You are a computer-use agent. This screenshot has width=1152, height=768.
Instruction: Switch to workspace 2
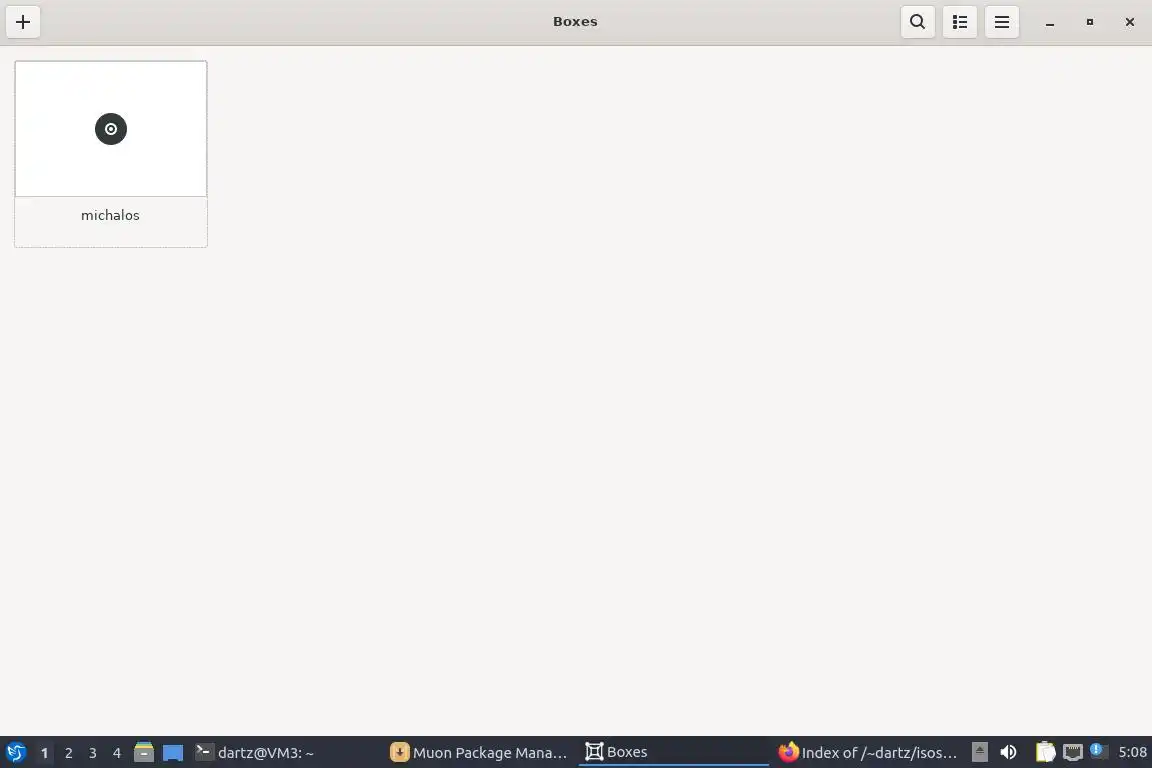[x=68, y=753]
